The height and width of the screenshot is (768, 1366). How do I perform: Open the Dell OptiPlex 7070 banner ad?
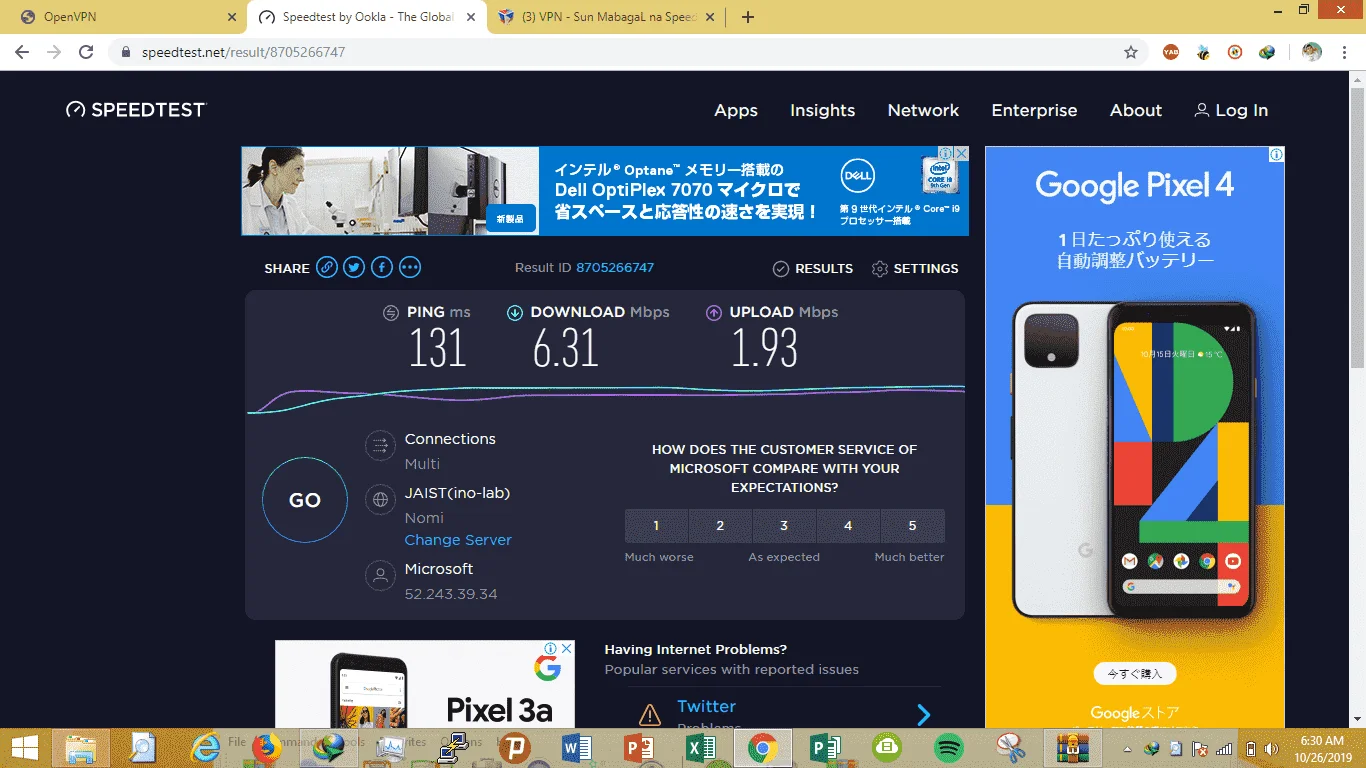pyautogui.click(x=604, y=191)
